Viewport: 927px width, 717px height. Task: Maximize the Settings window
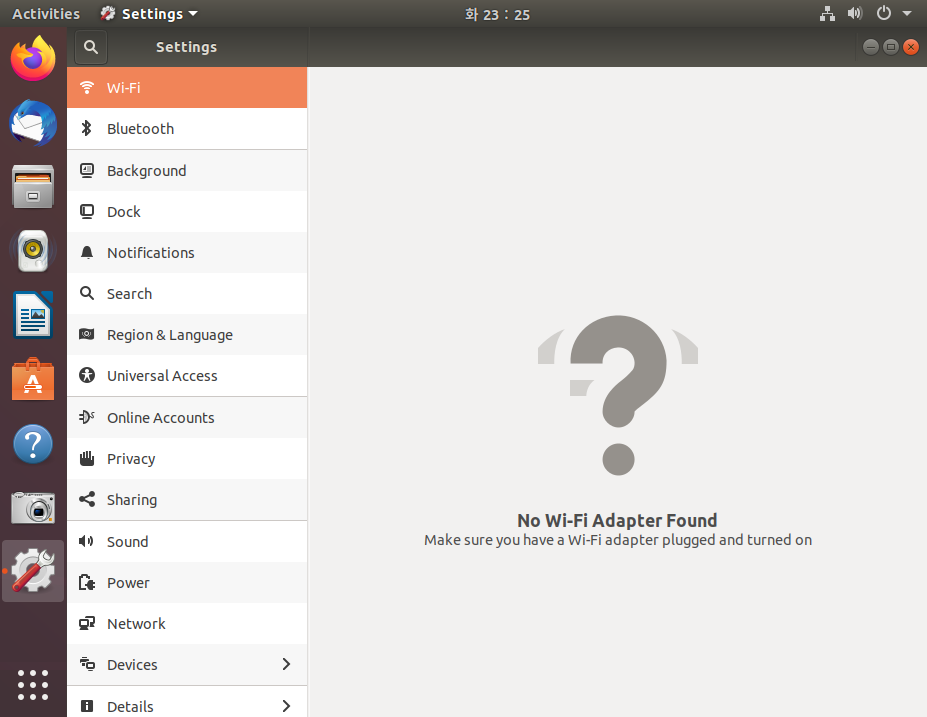[x=890, y=47]
